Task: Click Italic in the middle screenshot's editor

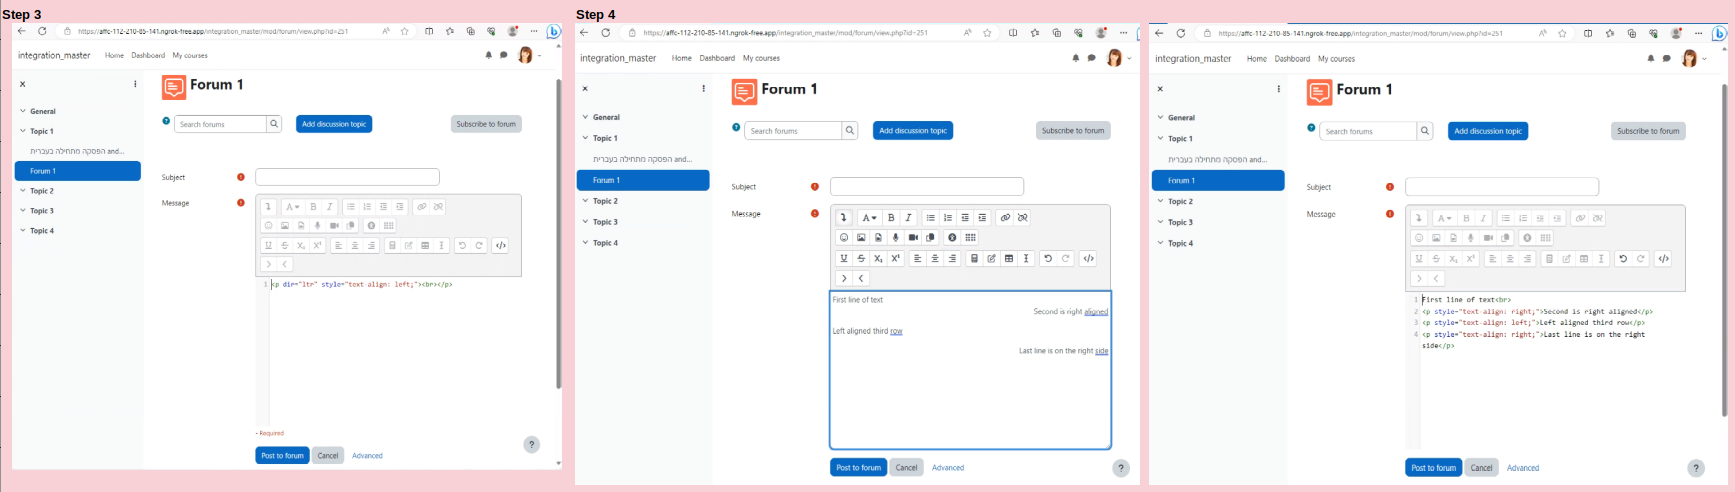Action: (x=908, y=218)
